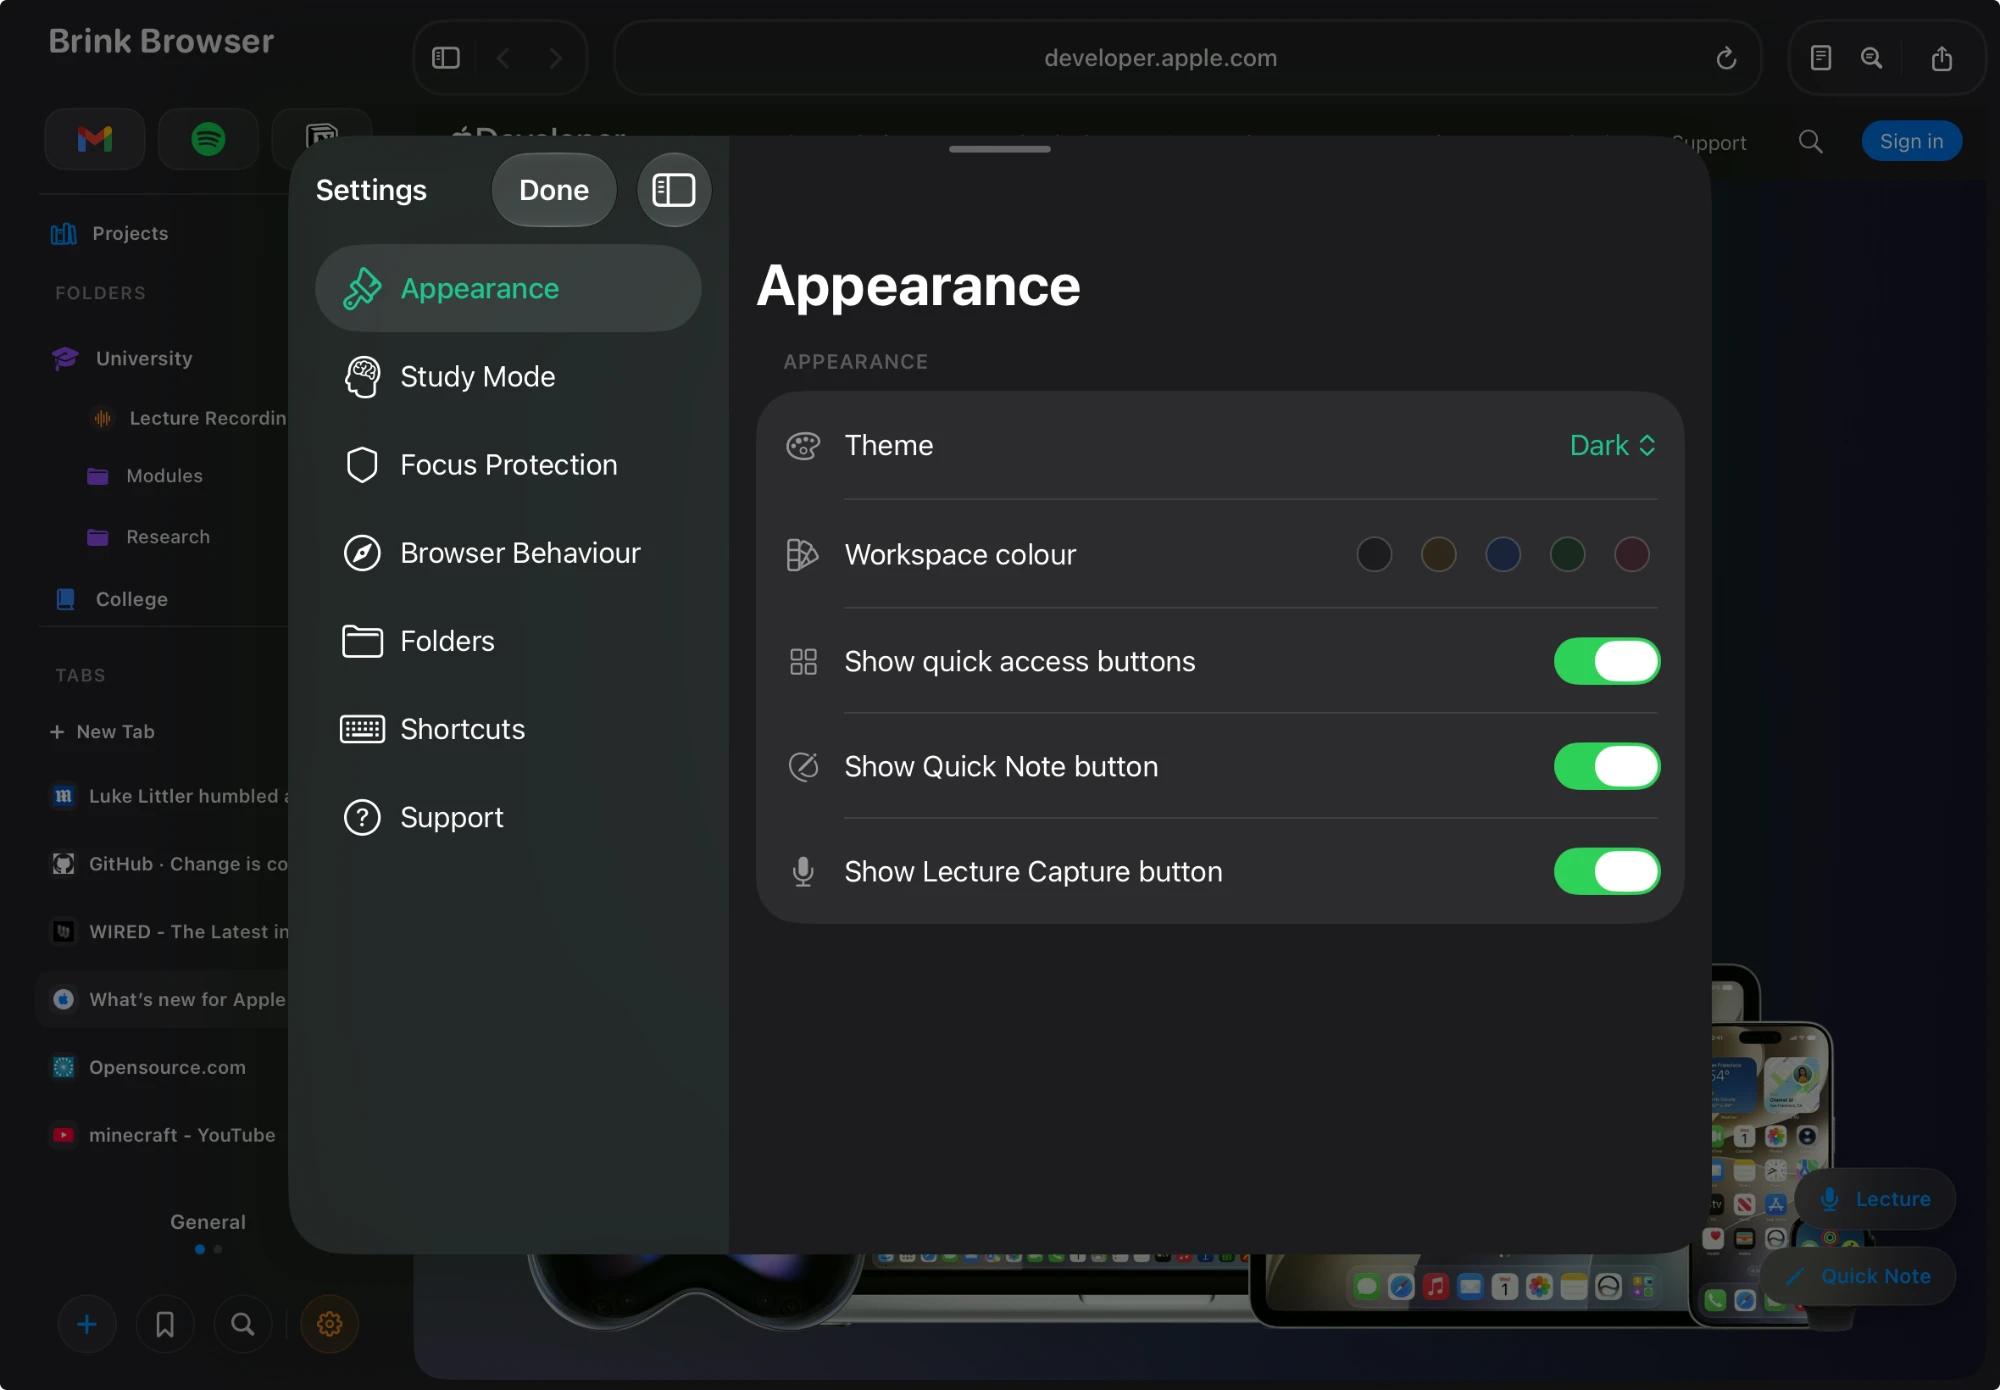The width and height of the screenshot is (2000, 1390).
Task: Select the brown workspace colour
Action: coord(1438,555)
